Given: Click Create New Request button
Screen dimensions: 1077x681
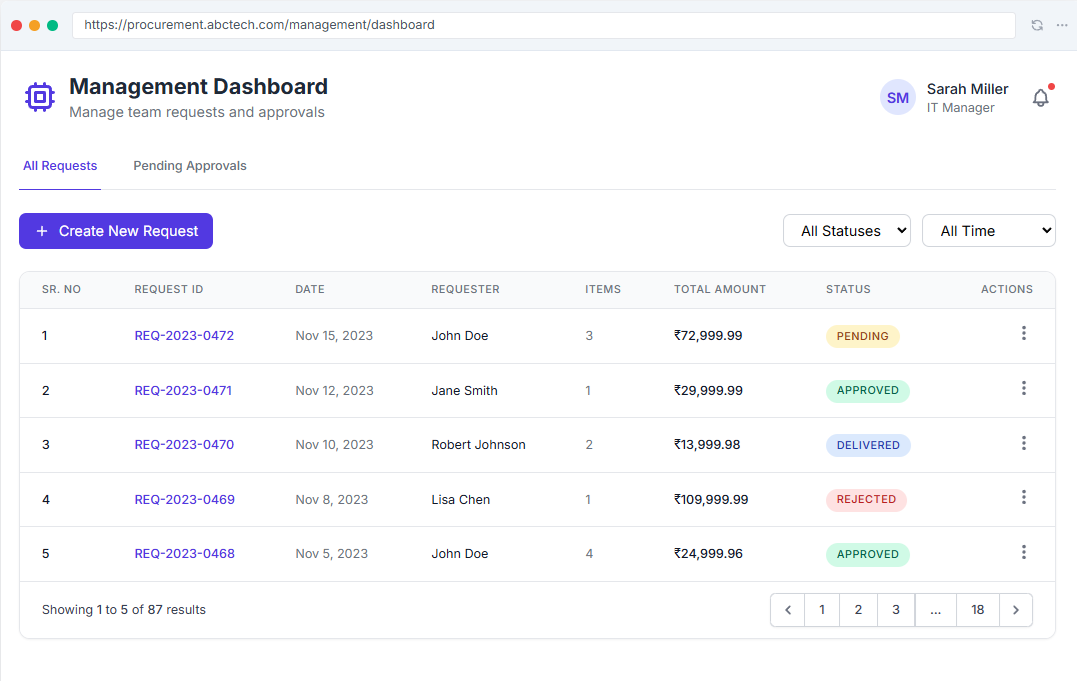Looking at the screenshot, I should [116, 231].
